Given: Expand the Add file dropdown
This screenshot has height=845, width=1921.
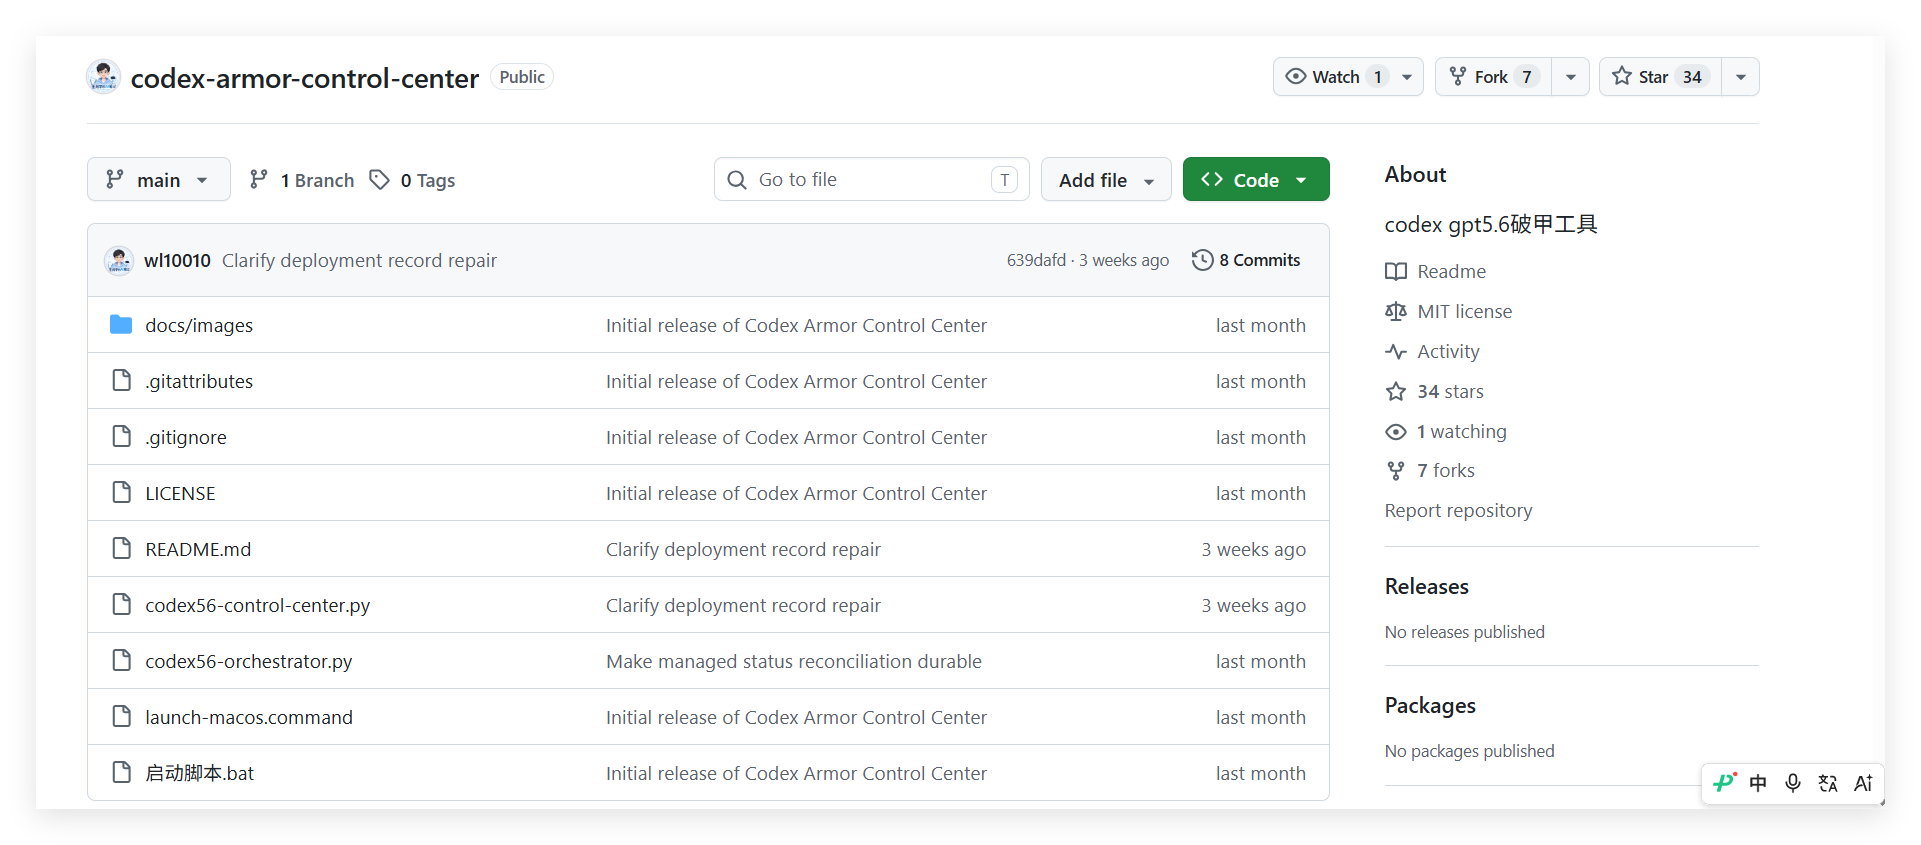Looking at the screenshot, I should tap(1106, 179).
